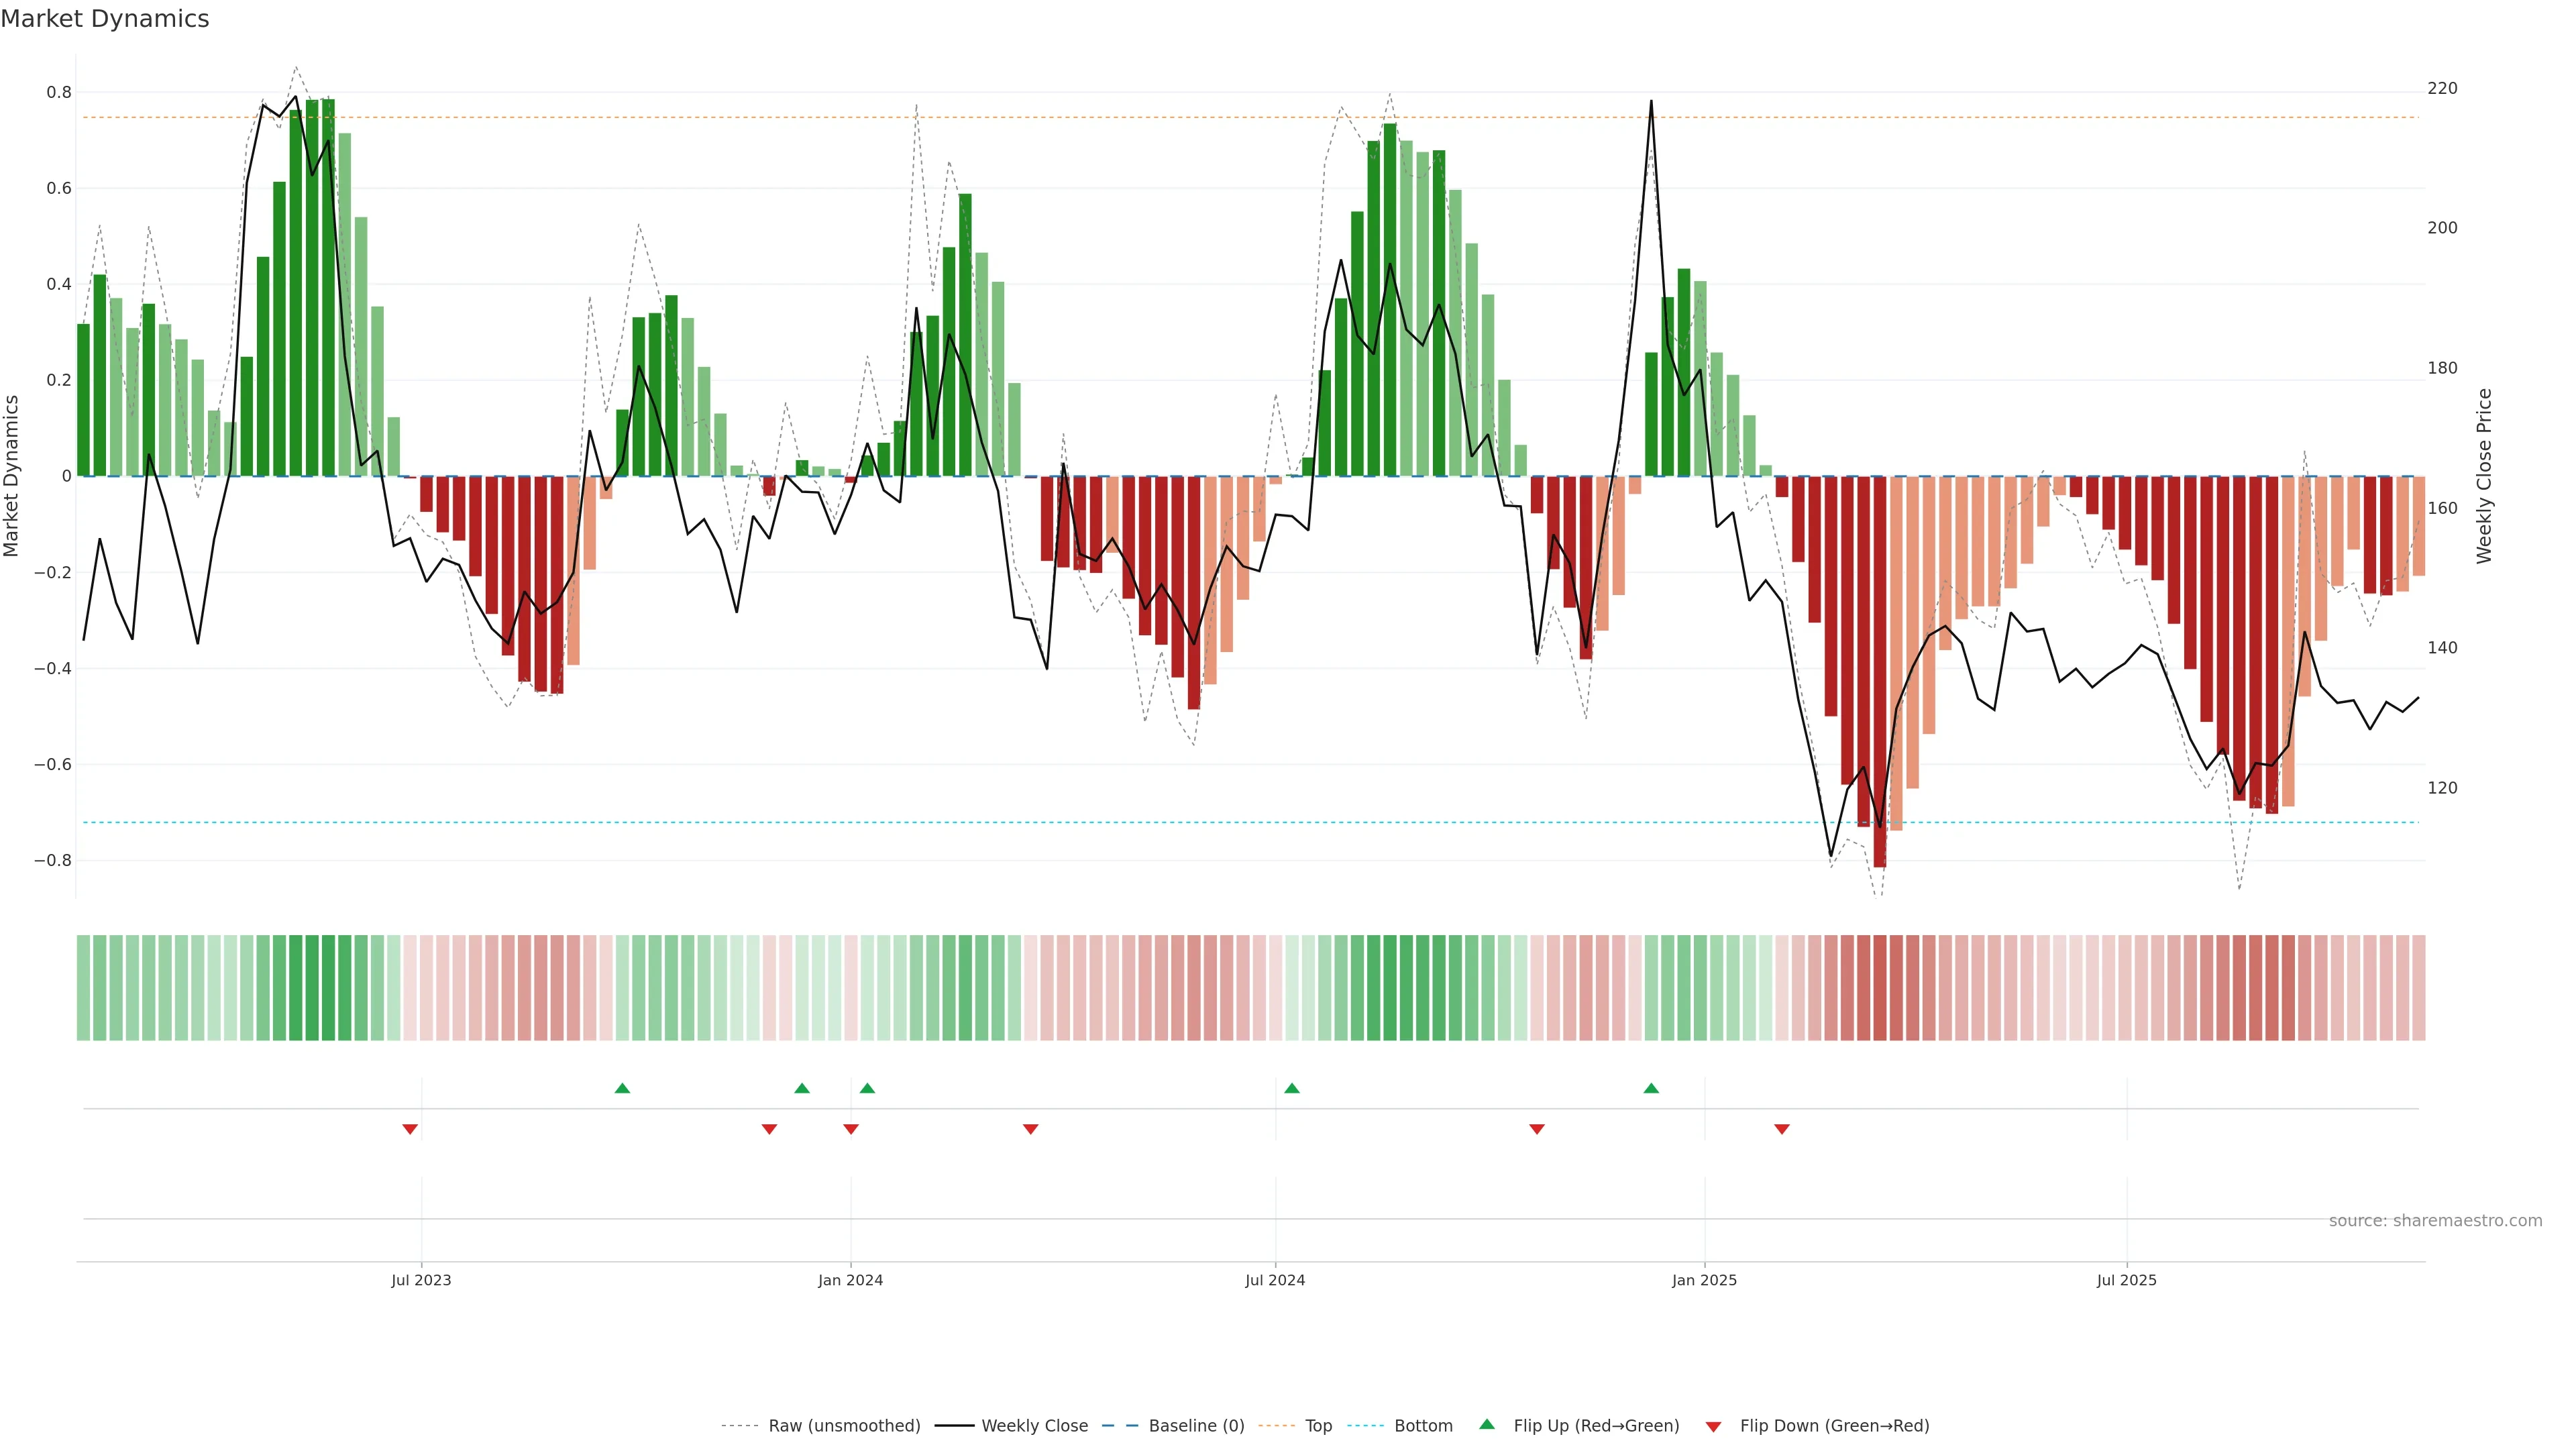
Task: Click the first green flip-up triangle marker
Action: 622,1088
